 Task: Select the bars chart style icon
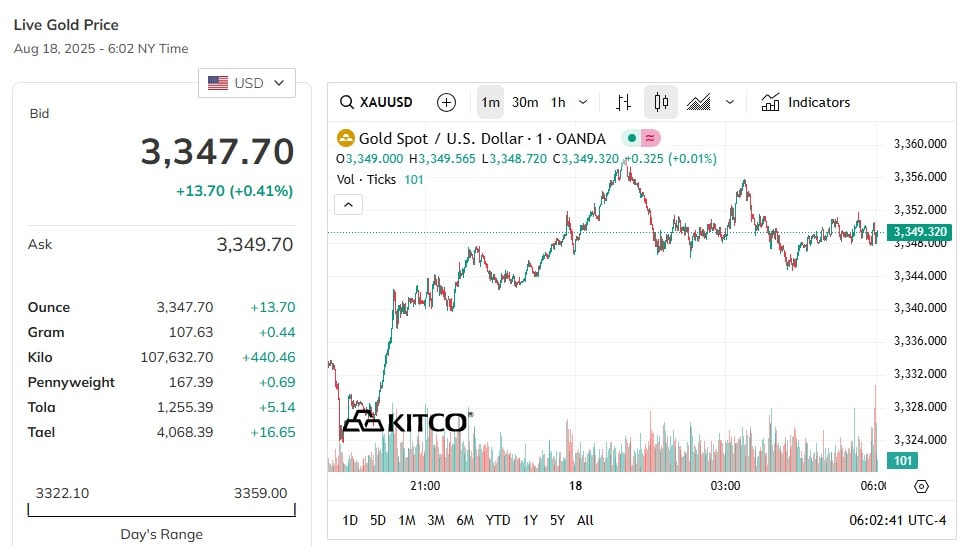click(623, 103)
